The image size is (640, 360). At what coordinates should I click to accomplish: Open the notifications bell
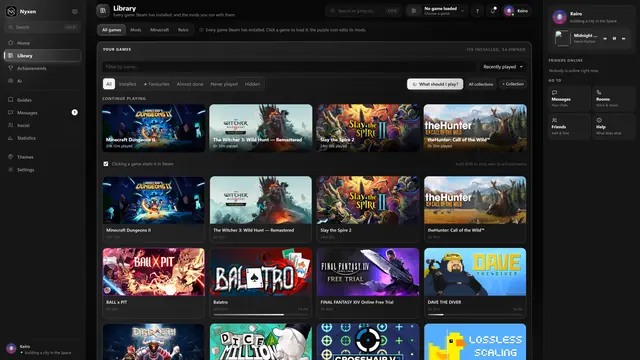pos(493,11)
